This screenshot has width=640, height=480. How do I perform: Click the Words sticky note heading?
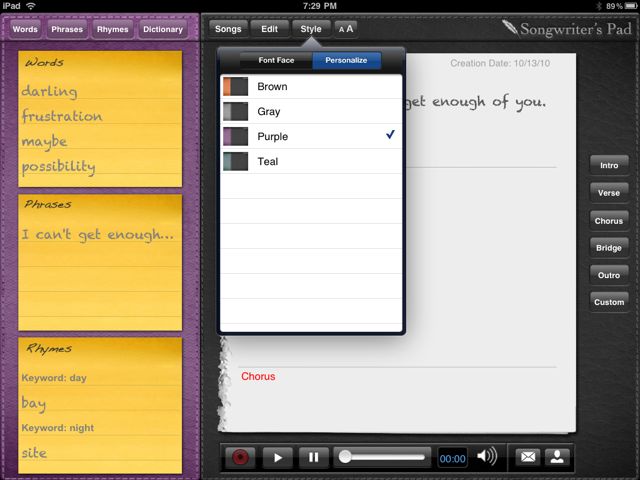(44, 62)
